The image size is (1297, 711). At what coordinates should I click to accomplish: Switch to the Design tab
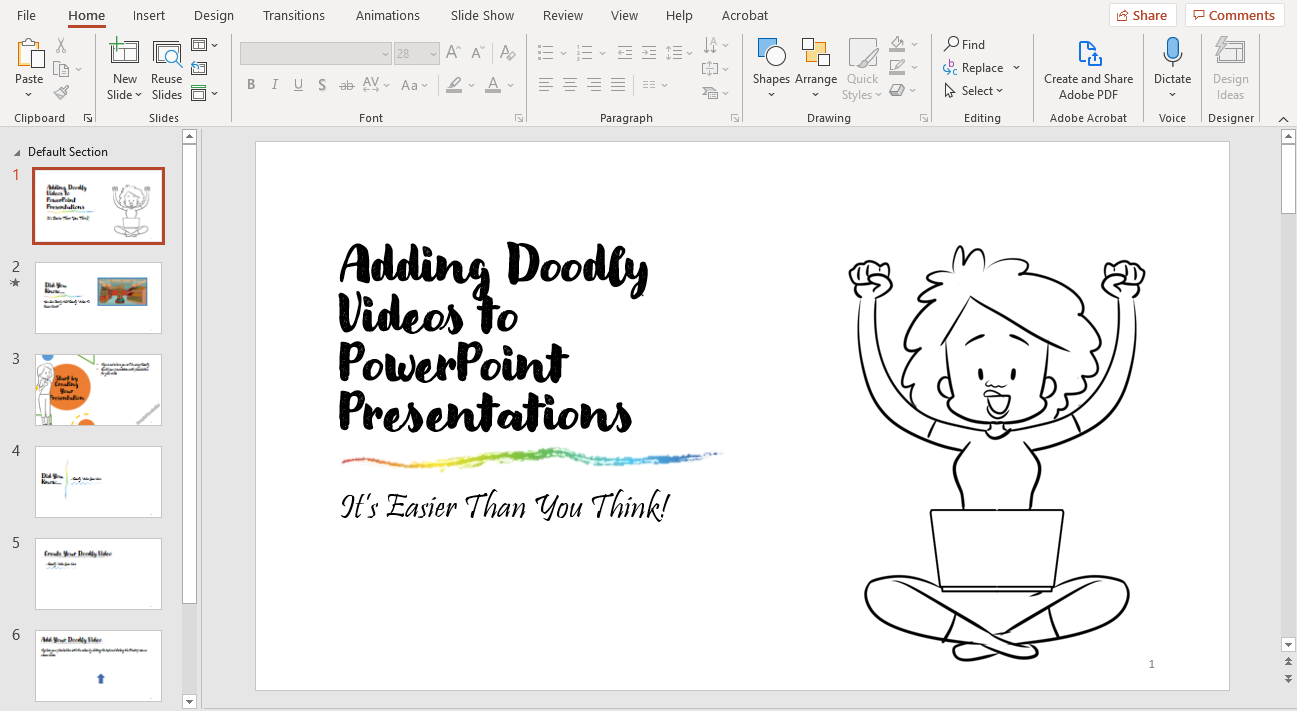click(x=214, y=15)
